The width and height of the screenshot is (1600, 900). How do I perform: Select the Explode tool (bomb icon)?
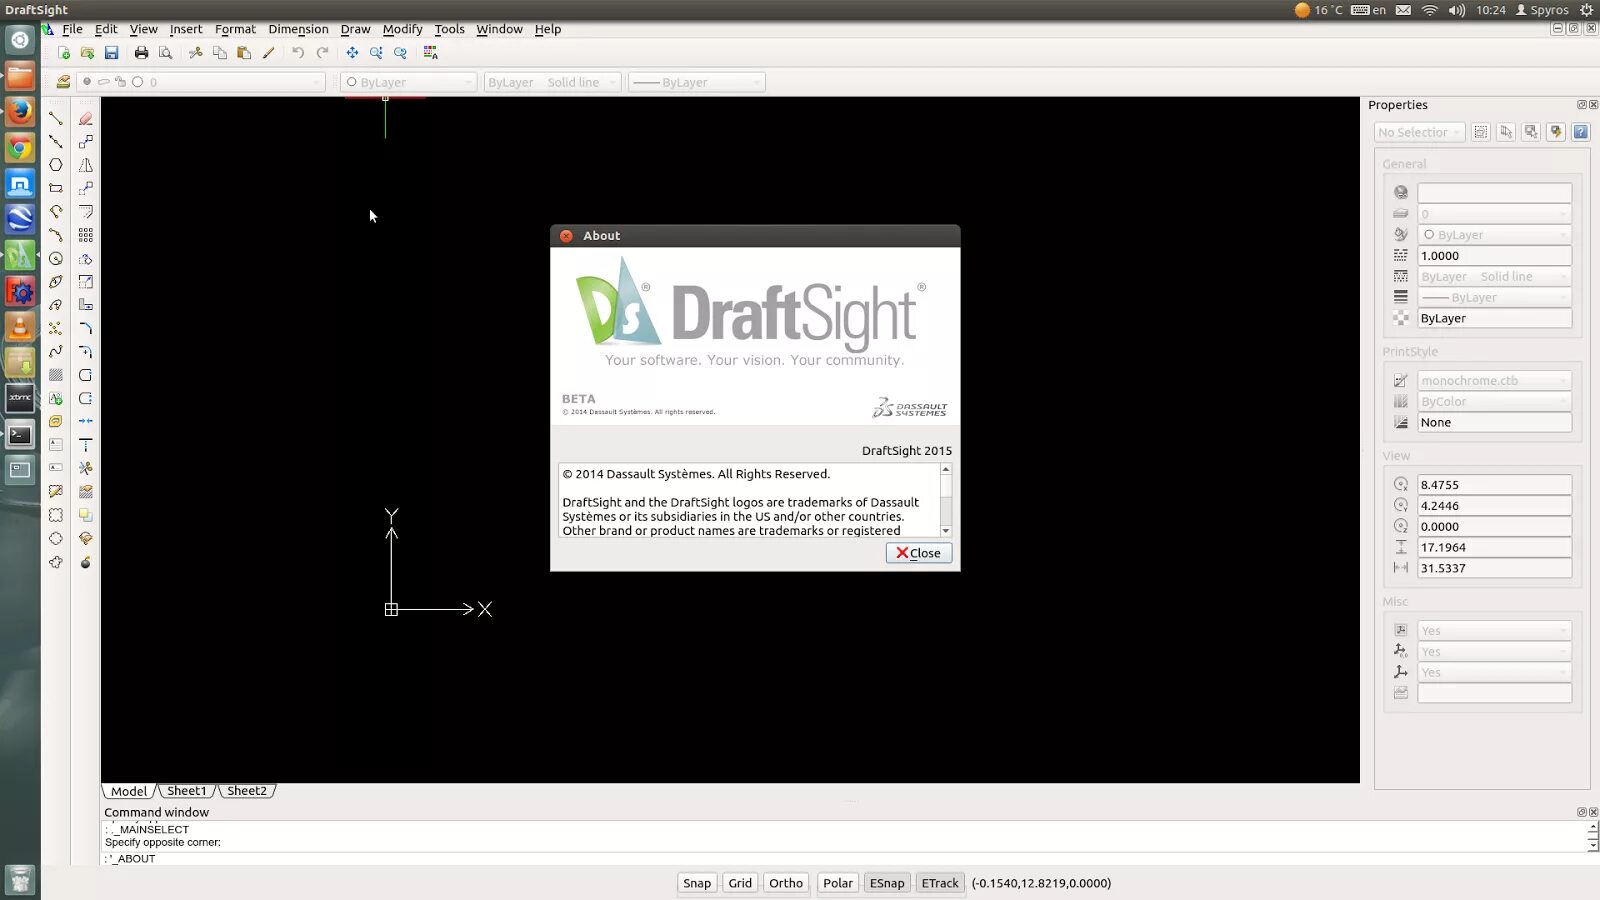click(x=86, y=562)
